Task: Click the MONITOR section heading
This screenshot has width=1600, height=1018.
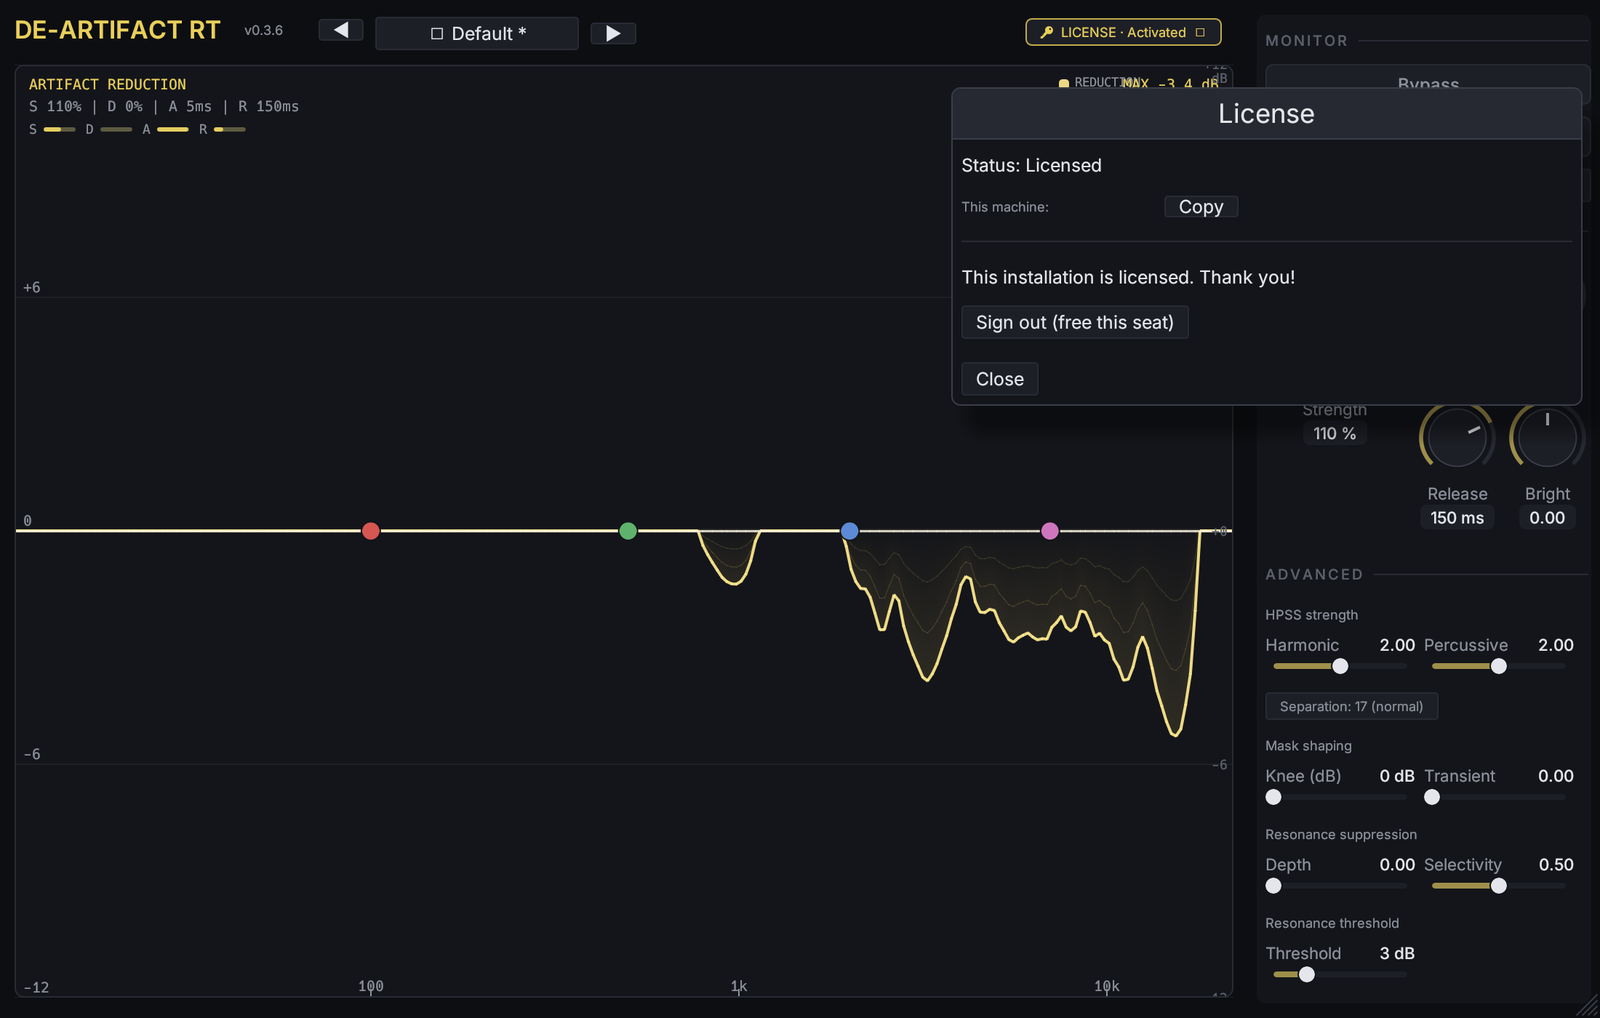Action: point(1307,41)
